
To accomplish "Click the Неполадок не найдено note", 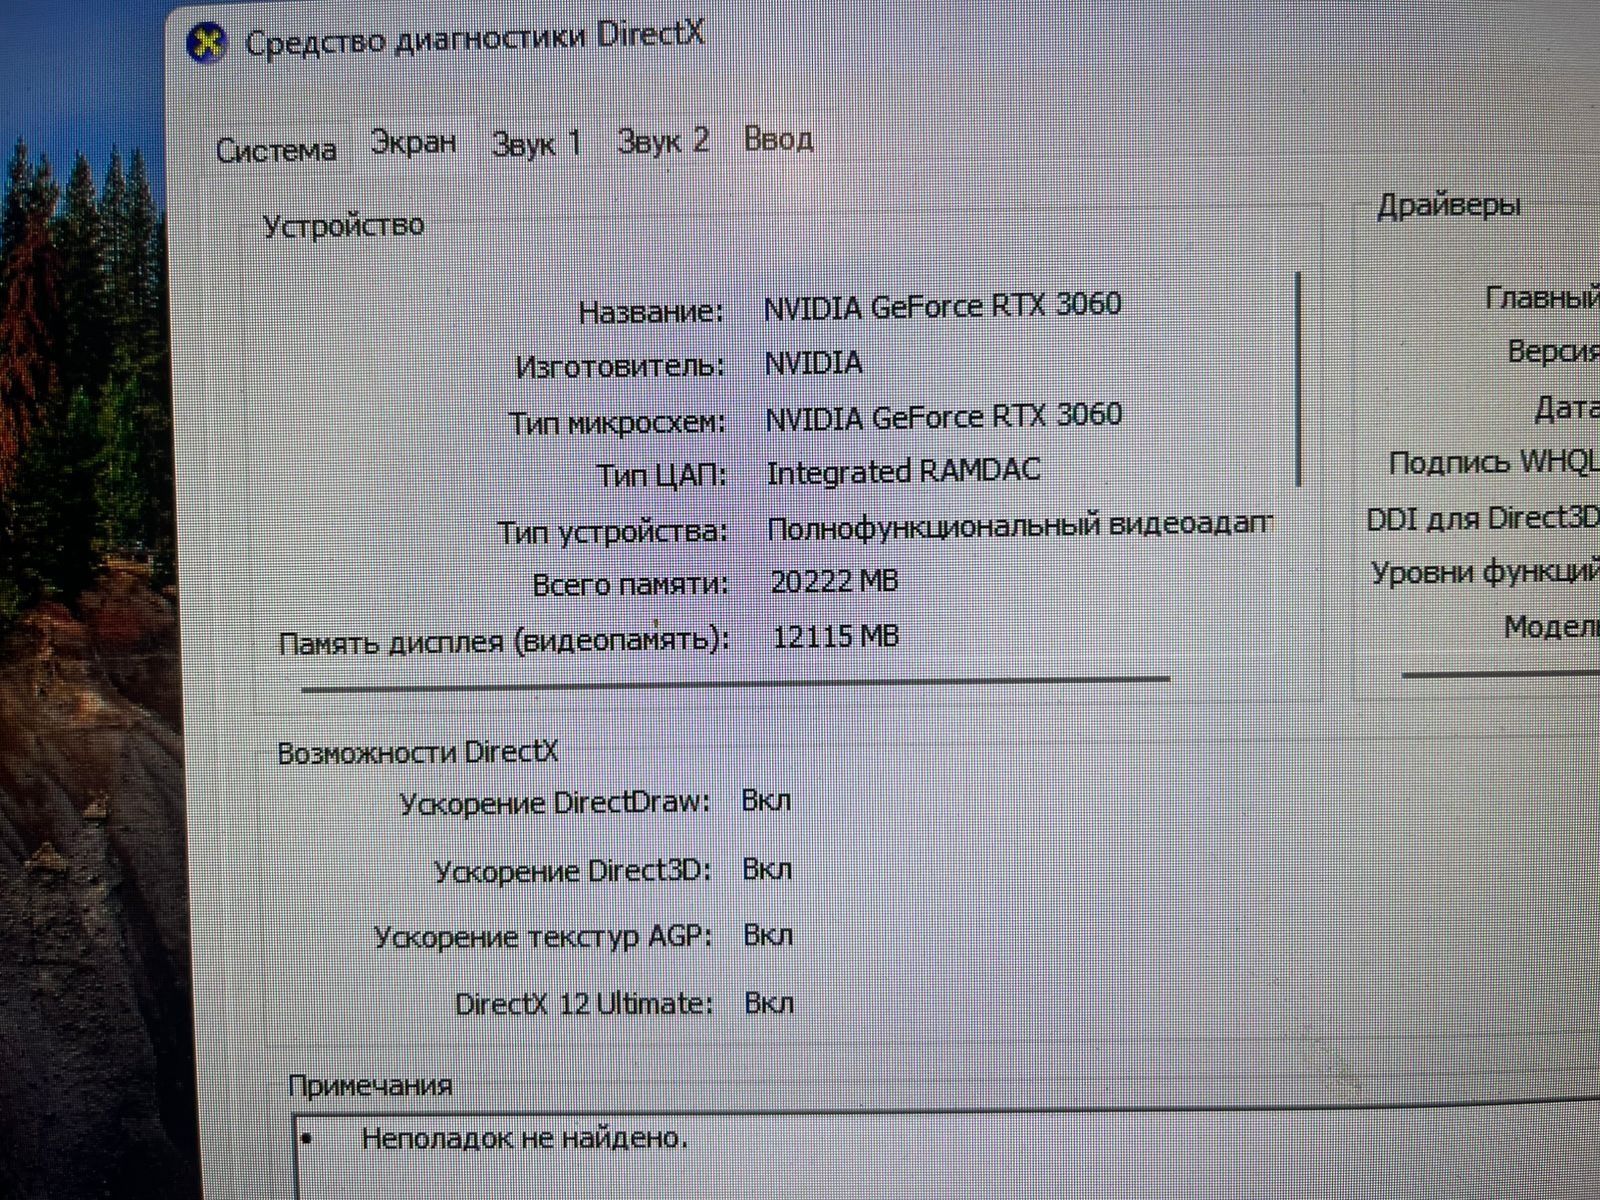I will click(525, 1138).
